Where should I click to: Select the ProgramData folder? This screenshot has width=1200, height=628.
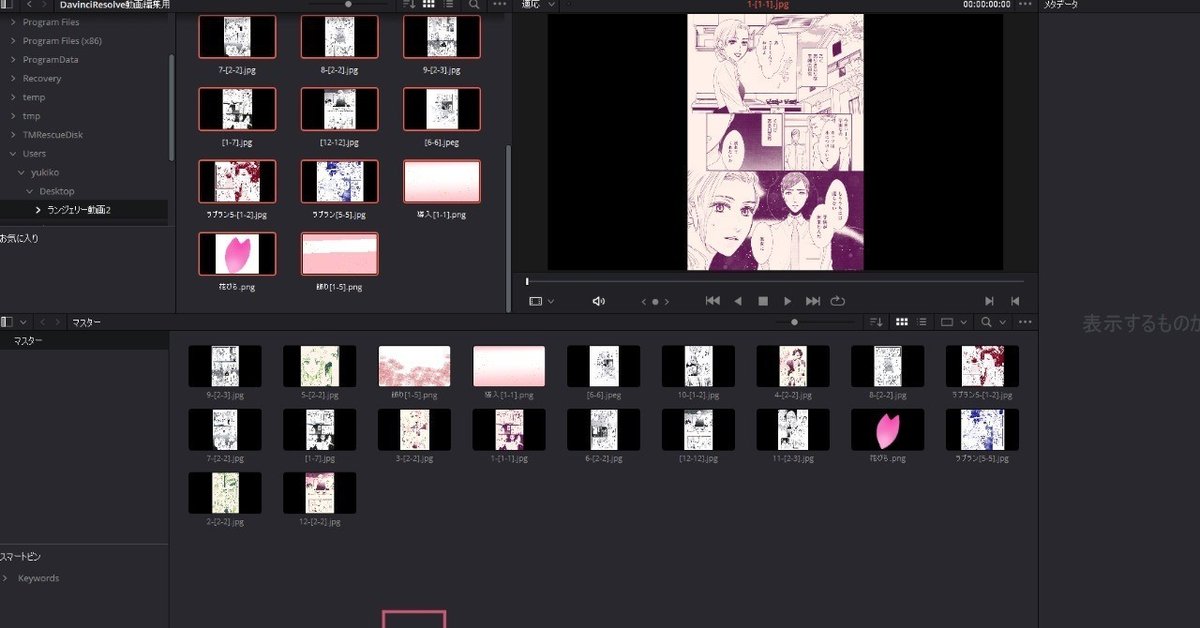50,60
